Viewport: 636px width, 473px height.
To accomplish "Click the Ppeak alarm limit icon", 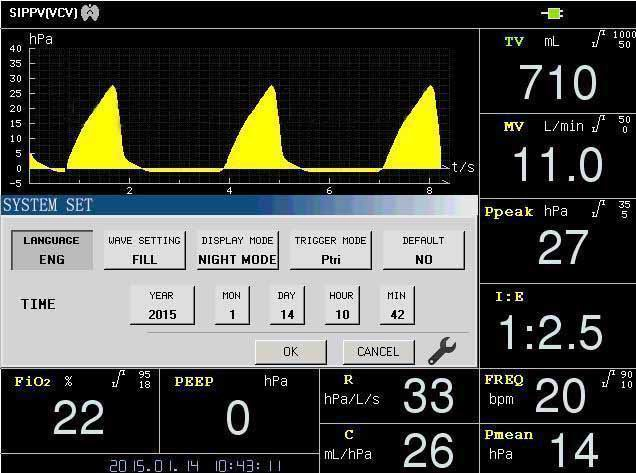I will tap(599, 209).
